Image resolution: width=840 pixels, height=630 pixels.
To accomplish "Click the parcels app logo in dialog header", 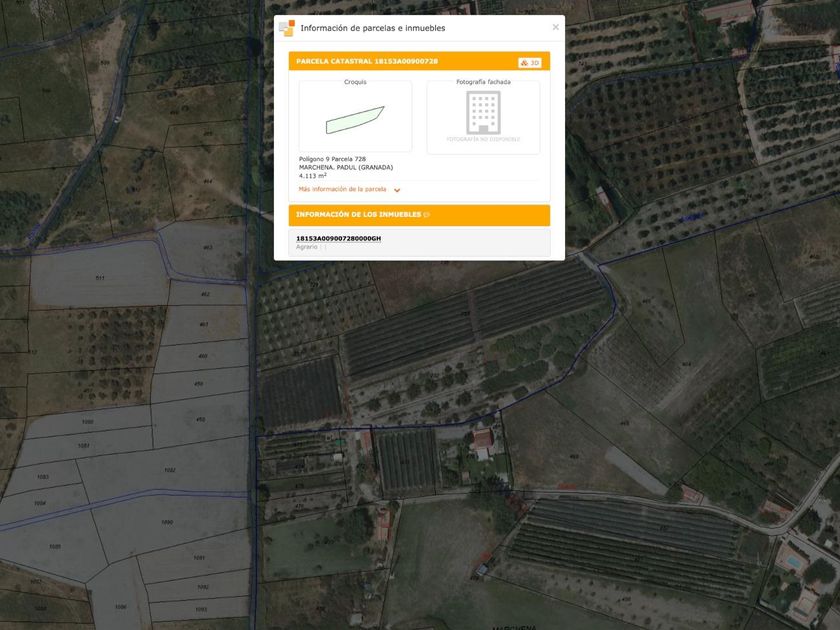I will coord(287,28).
